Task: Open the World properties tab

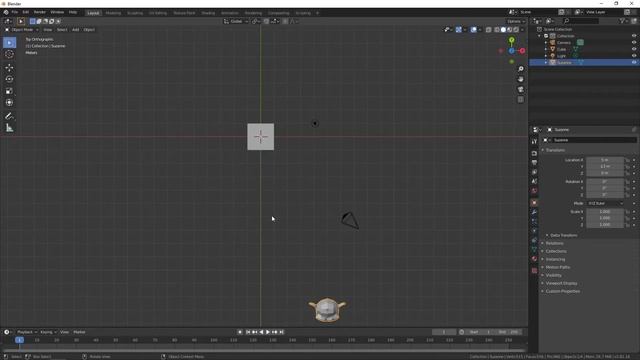Action: (534, 191)
